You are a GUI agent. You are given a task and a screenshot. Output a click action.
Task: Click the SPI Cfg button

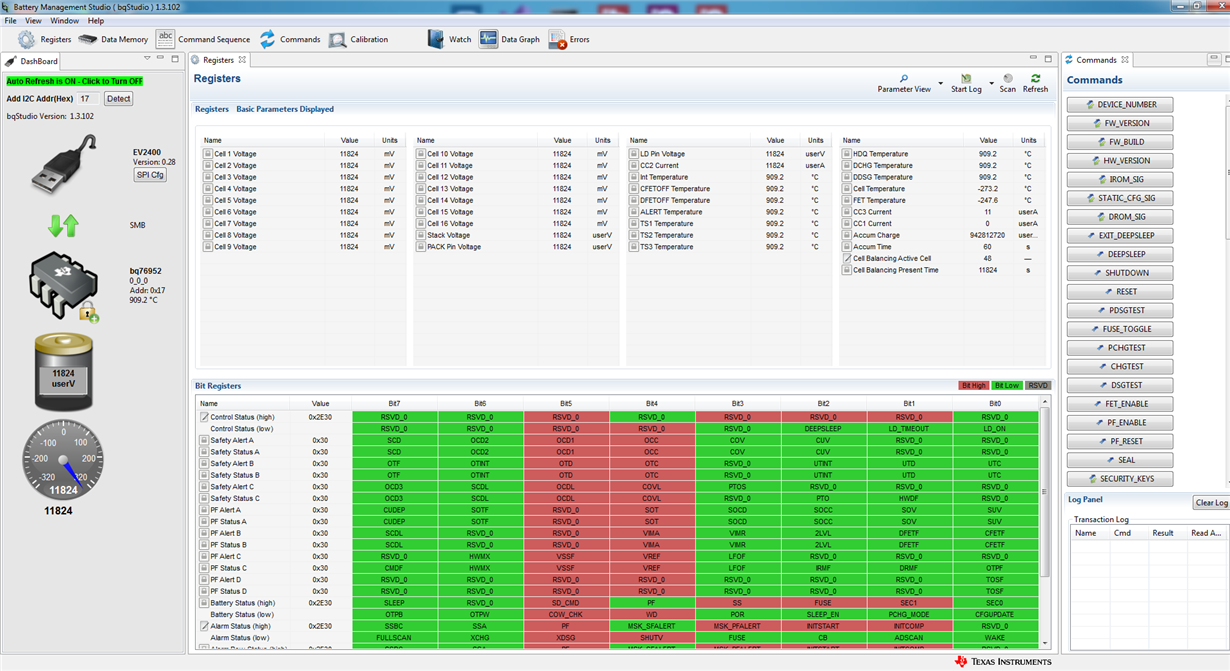pos(150,175)
